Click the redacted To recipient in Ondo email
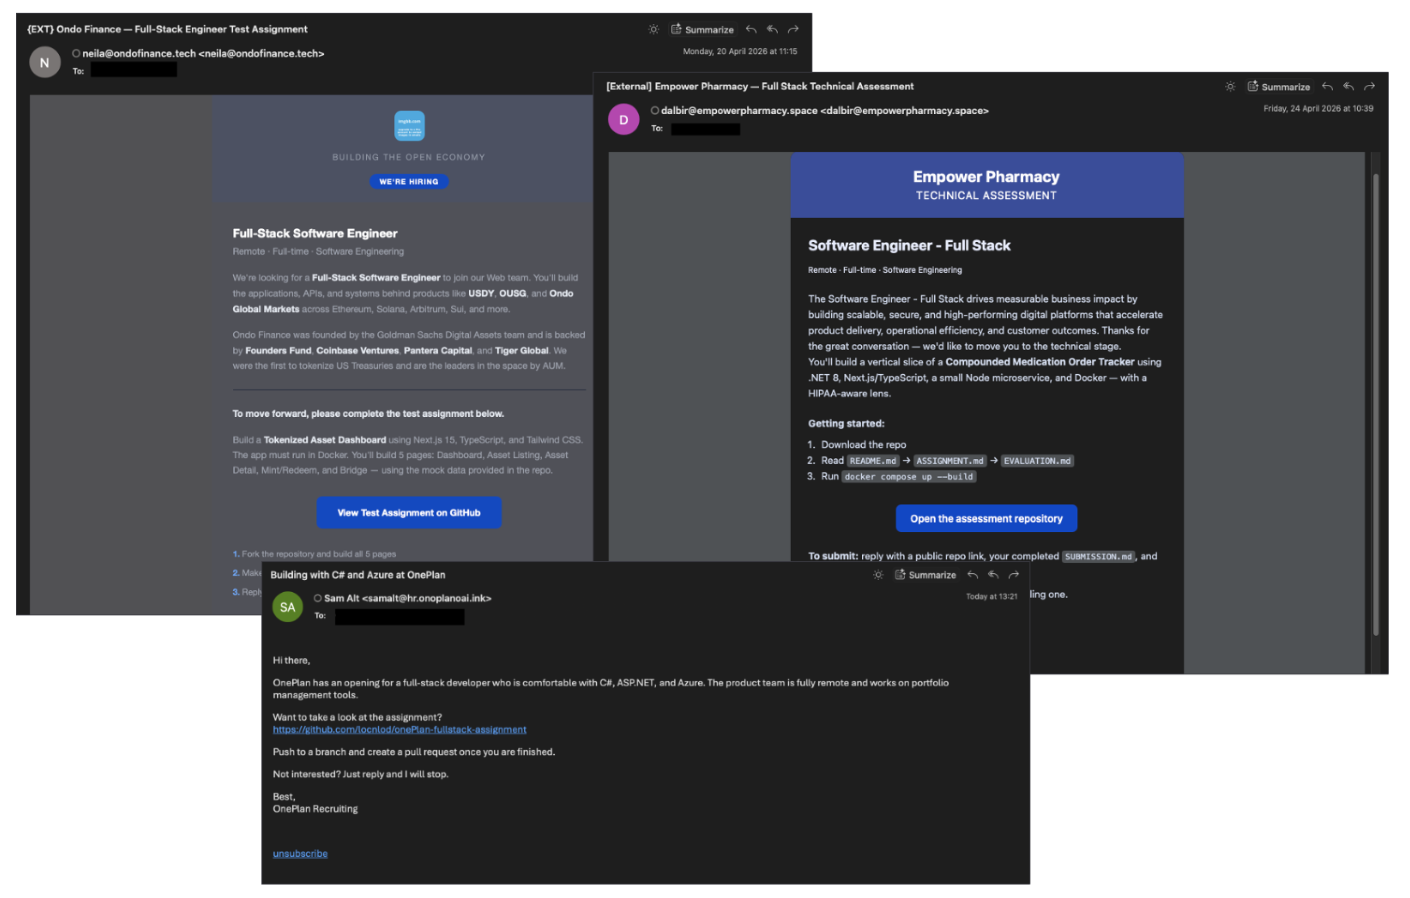The height and width of the screenshot is (898, 1410). 134,70
